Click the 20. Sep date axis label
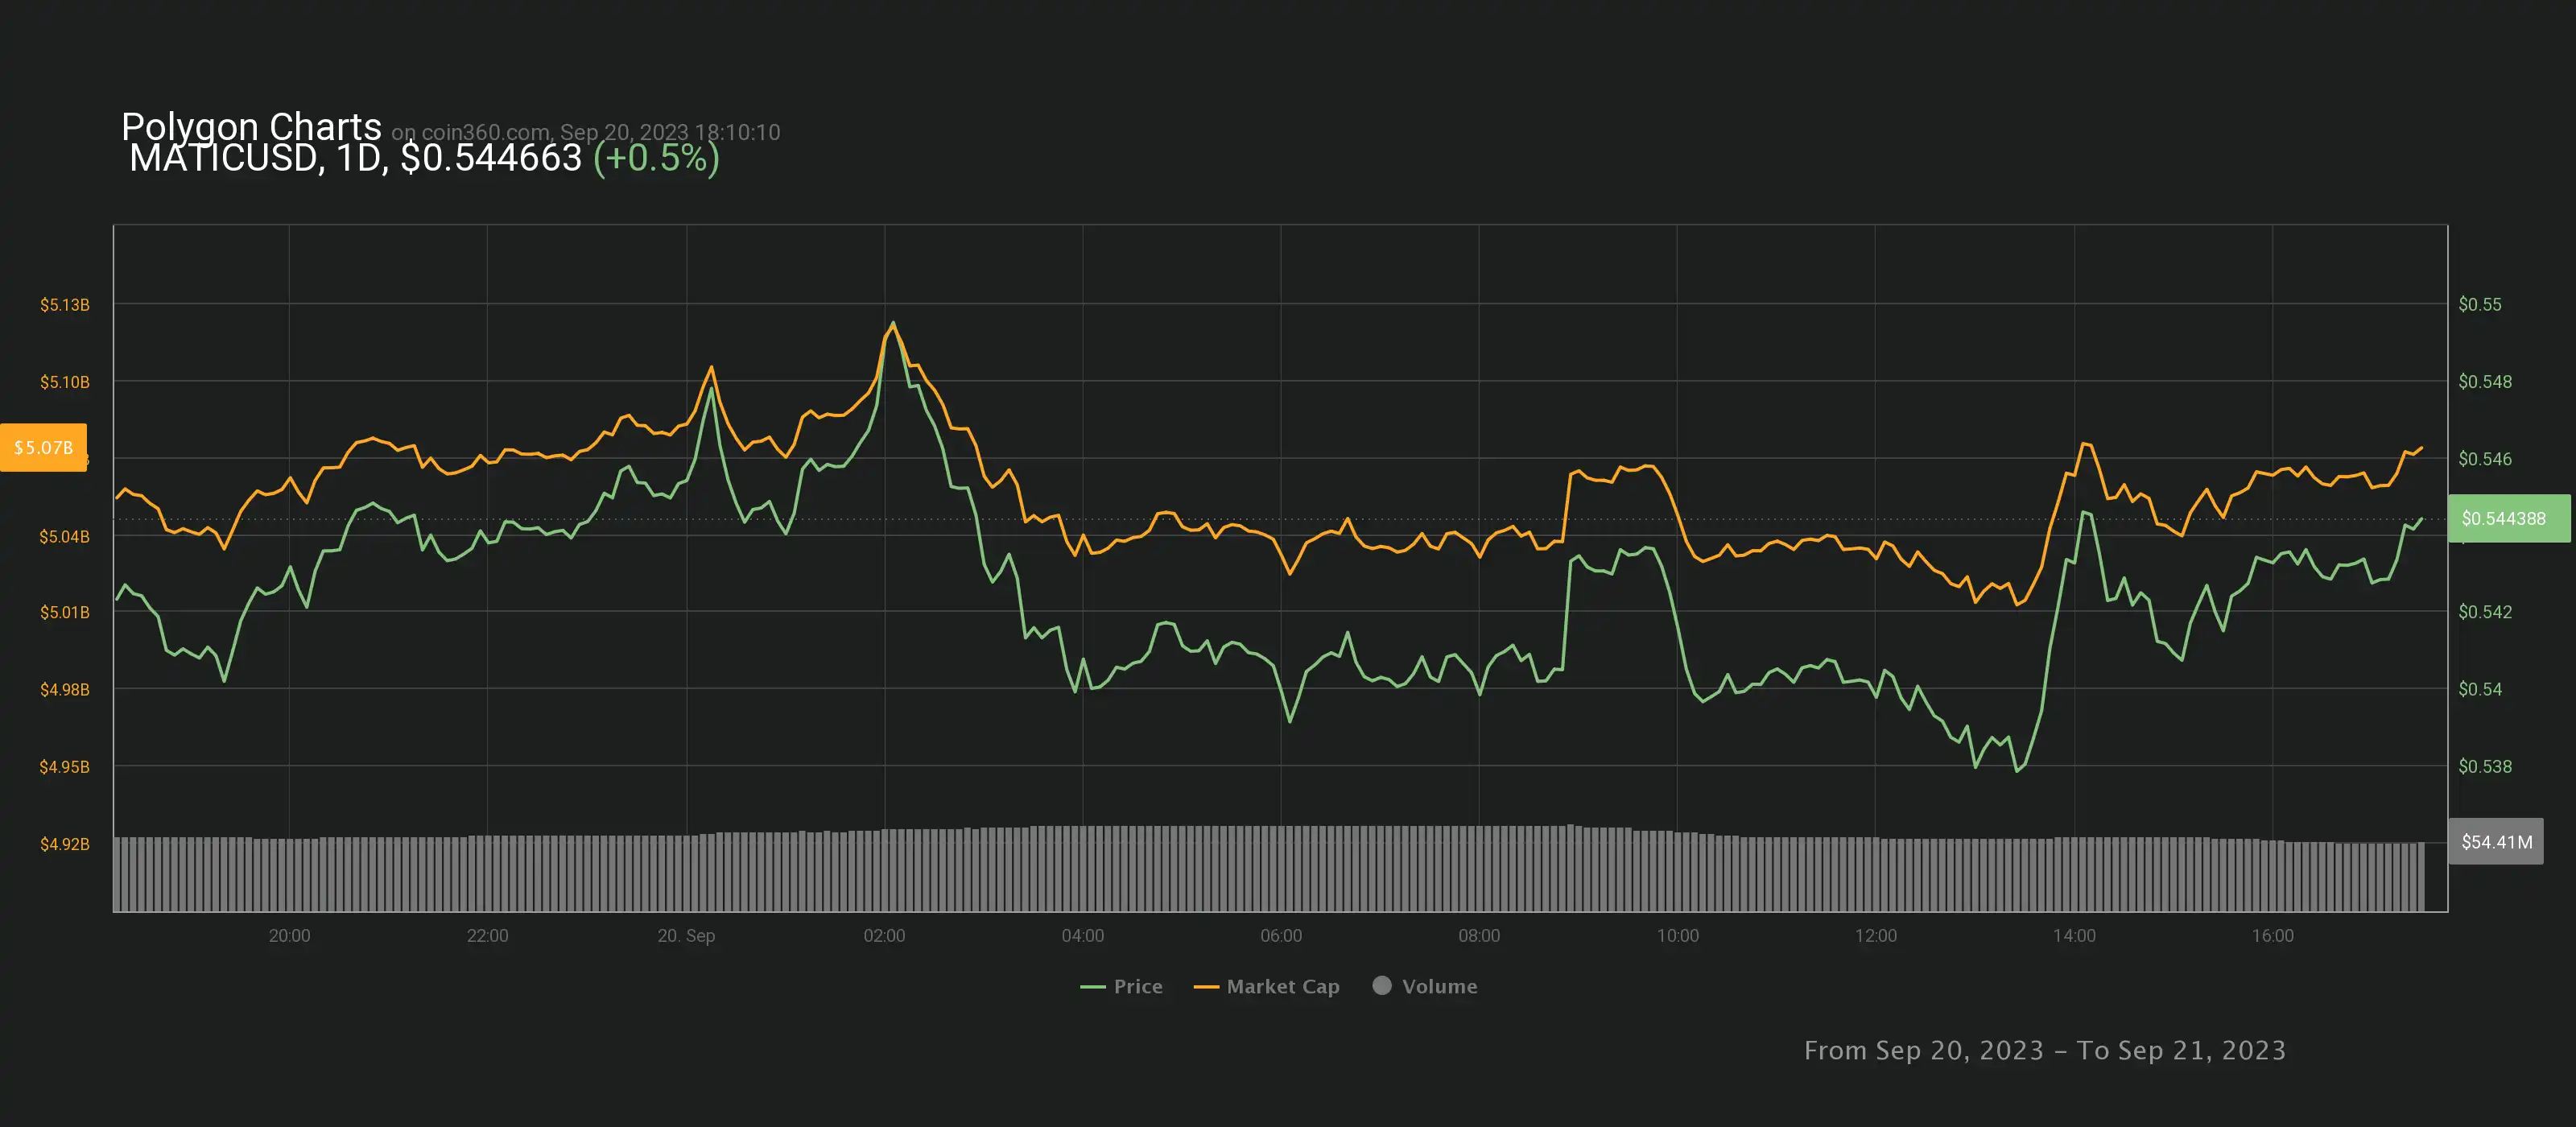 click(686, 935)
